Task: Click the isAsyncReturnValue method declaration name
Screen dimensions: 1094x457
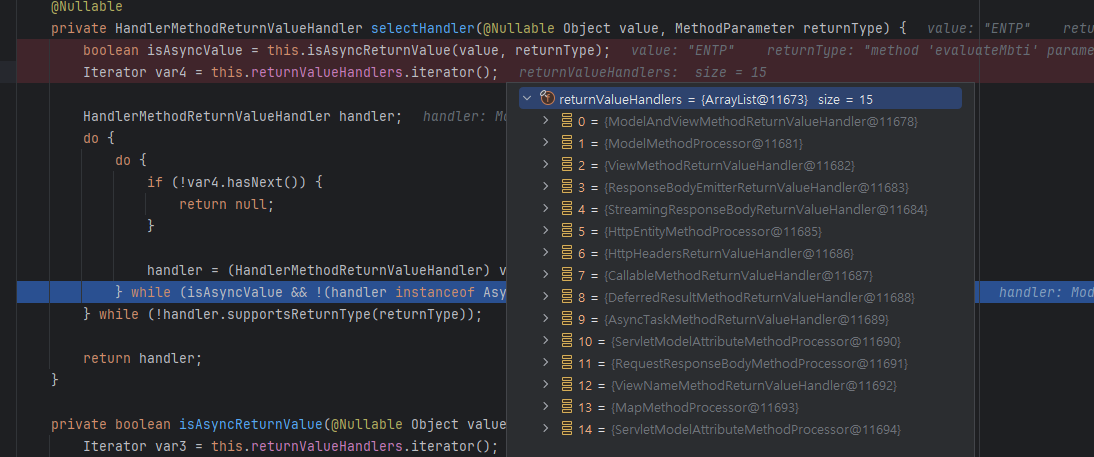Action: tap(251, 424)
